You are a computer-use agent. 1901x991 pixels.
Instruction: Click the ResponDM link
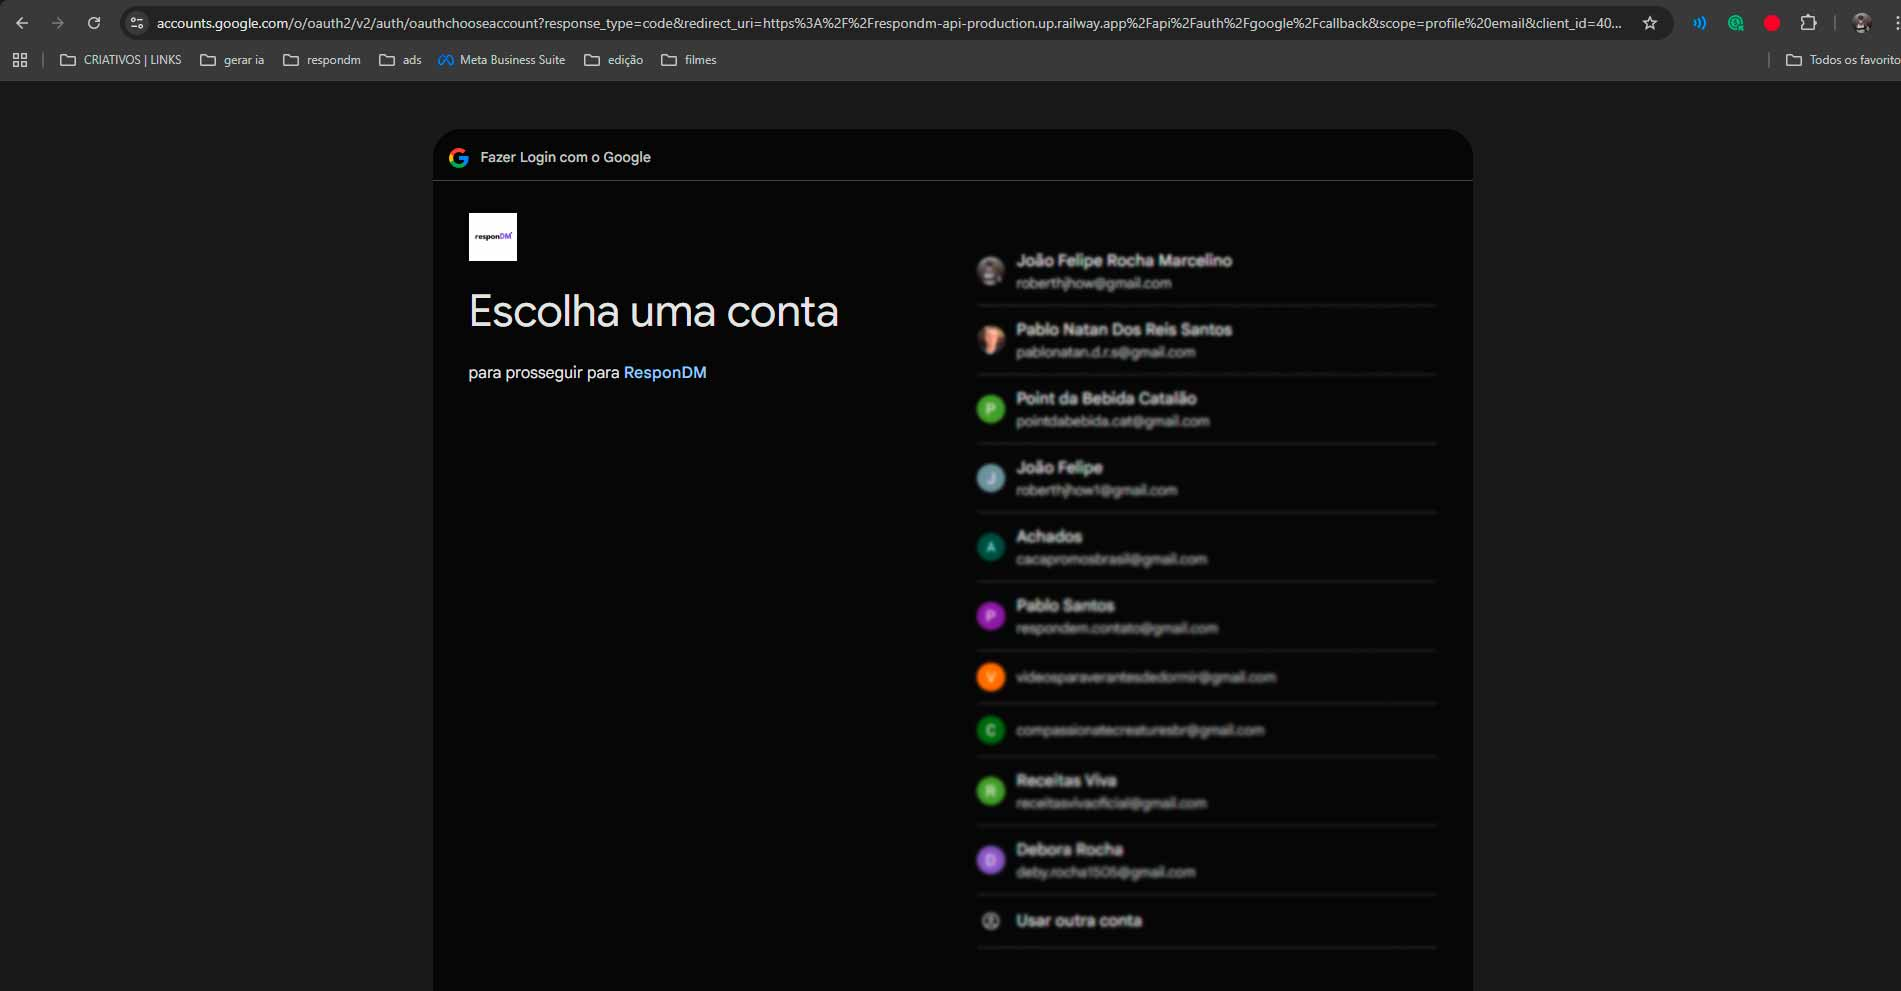point(664,372)
